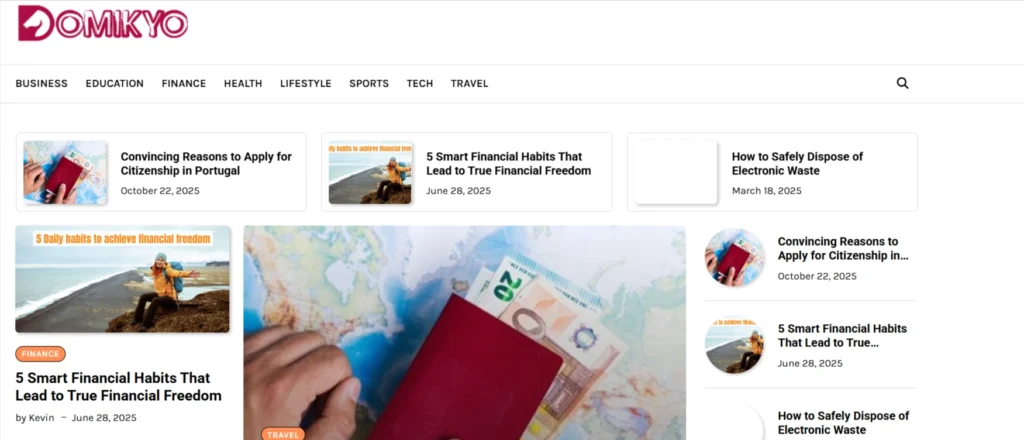Click the large hiker financial freedom image
This screenshot has height=440, width=1024.
pos(122,279)
